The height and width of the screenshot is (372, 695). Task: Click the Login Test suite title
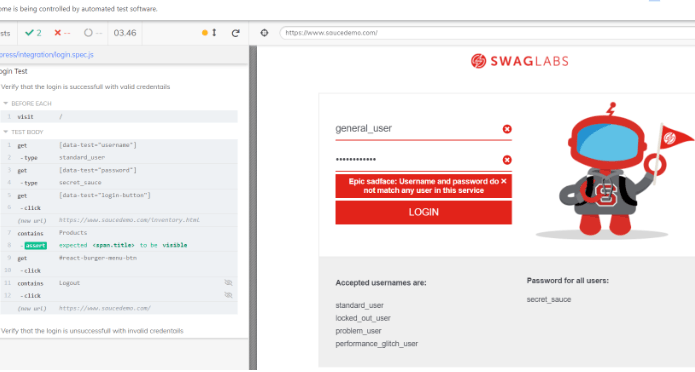click(x=14, y=71)
